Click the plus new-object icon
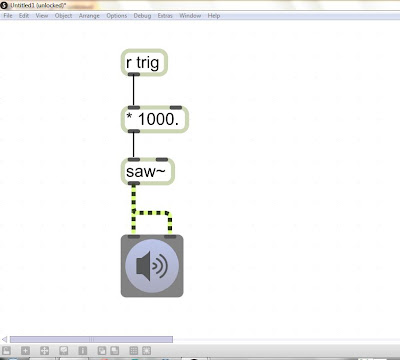 (x=25, y=351)
